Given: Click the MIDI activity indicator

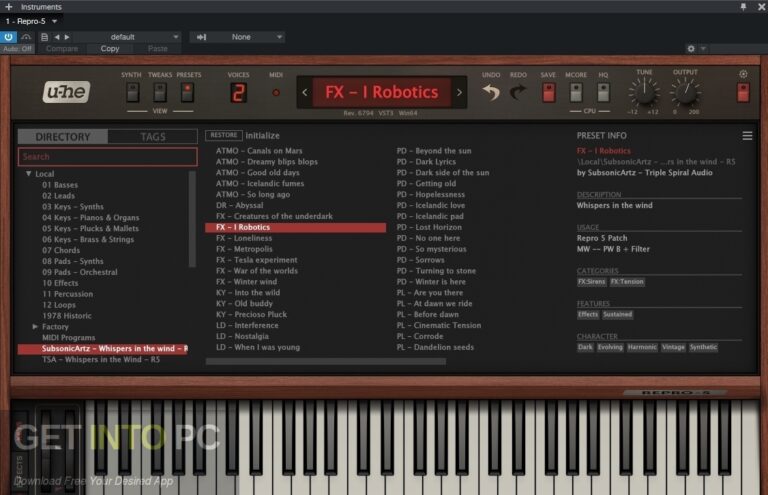Looking at the screenshot, I should (276, 93).
